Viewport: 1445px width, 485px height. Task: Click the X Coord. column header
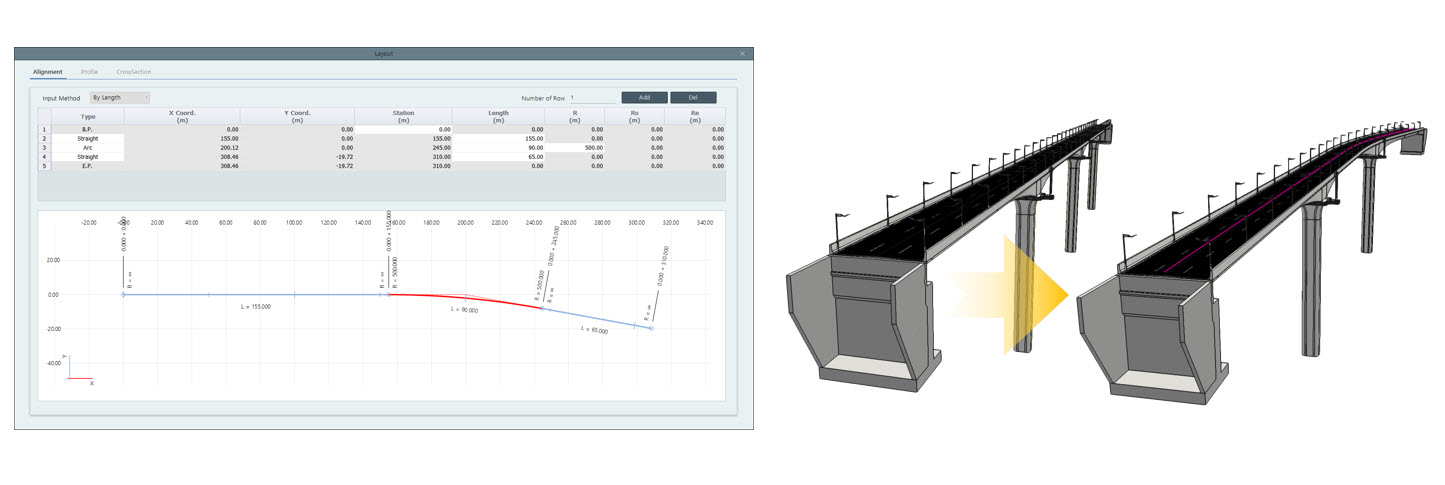click(182, 116)
